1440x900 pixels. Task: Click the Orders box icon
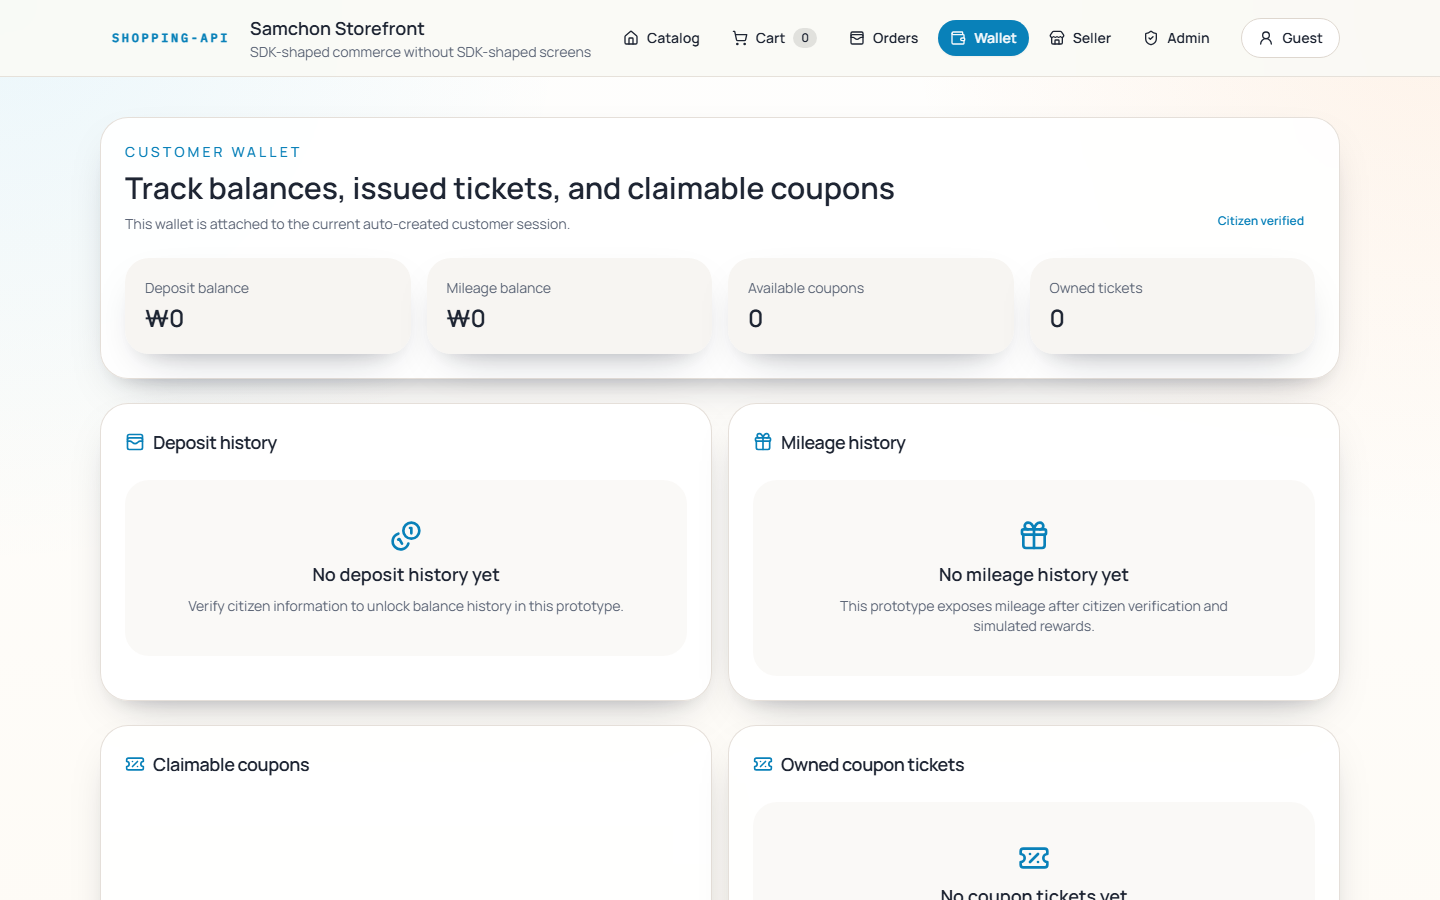(857, 38)
